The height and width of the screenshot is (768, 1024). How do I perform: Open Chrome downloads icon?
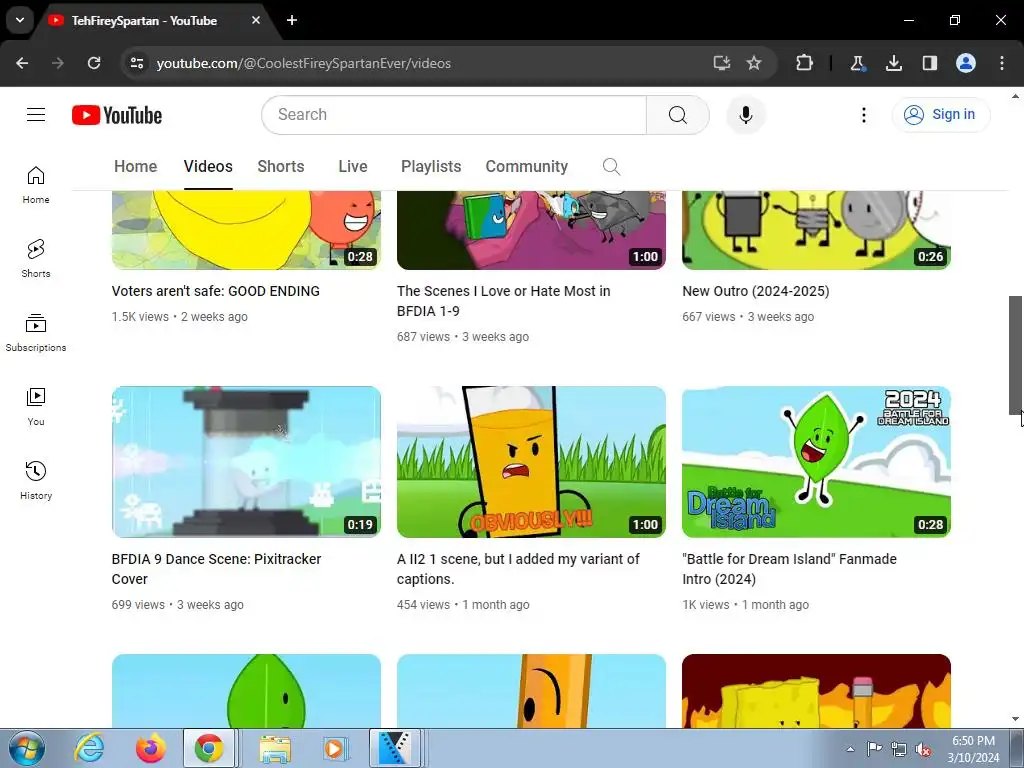click(x=893, y=63)
